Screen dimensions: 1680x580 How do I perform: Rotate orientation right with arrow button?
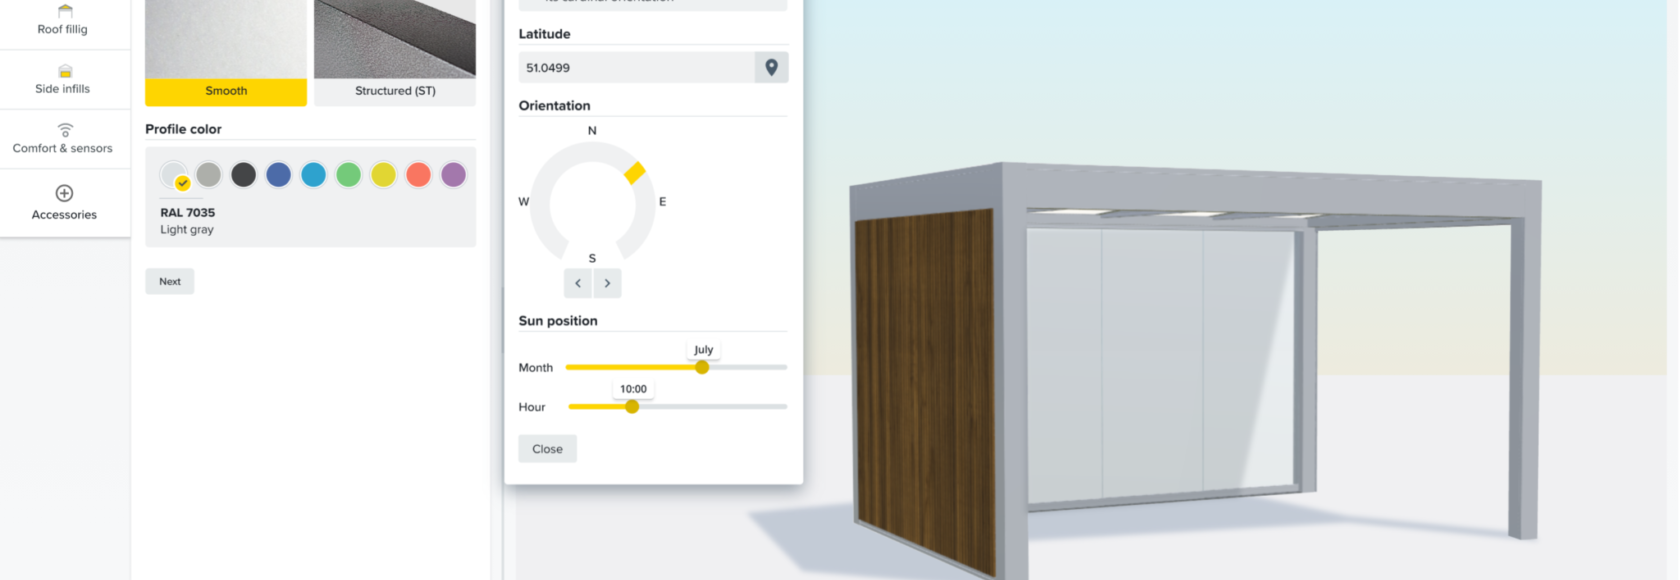[607, 283]
